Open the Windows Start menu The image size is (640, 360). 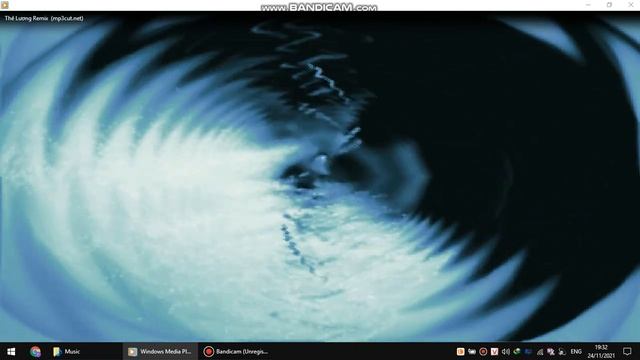(x=11, y=351)
